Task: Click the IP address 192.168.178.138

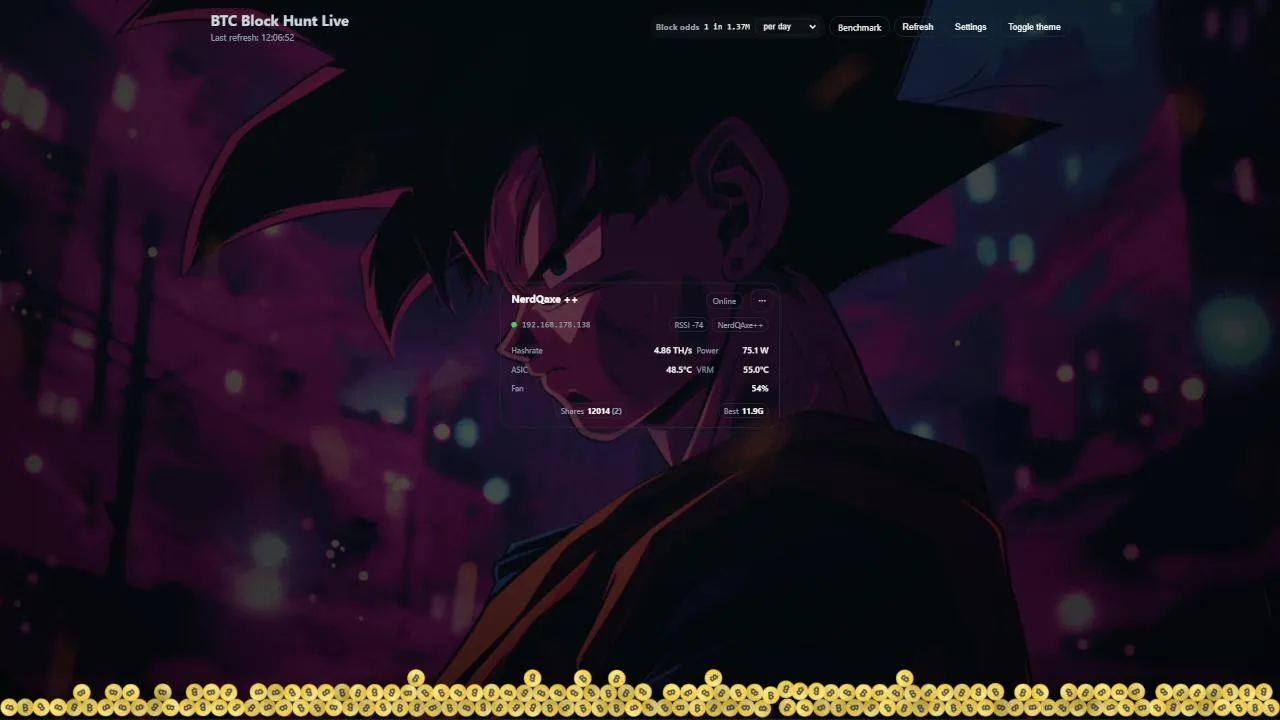Action: pos(556,325)
